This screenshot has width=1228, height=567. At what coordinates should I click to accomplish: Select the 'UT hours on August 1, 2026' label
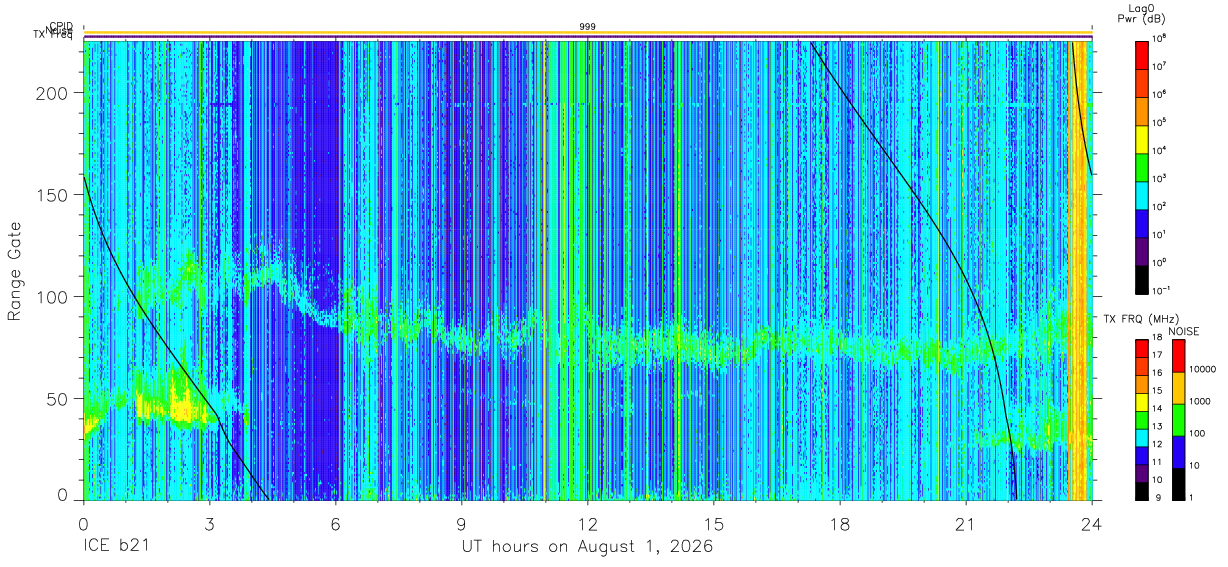[x=587, y=547]
